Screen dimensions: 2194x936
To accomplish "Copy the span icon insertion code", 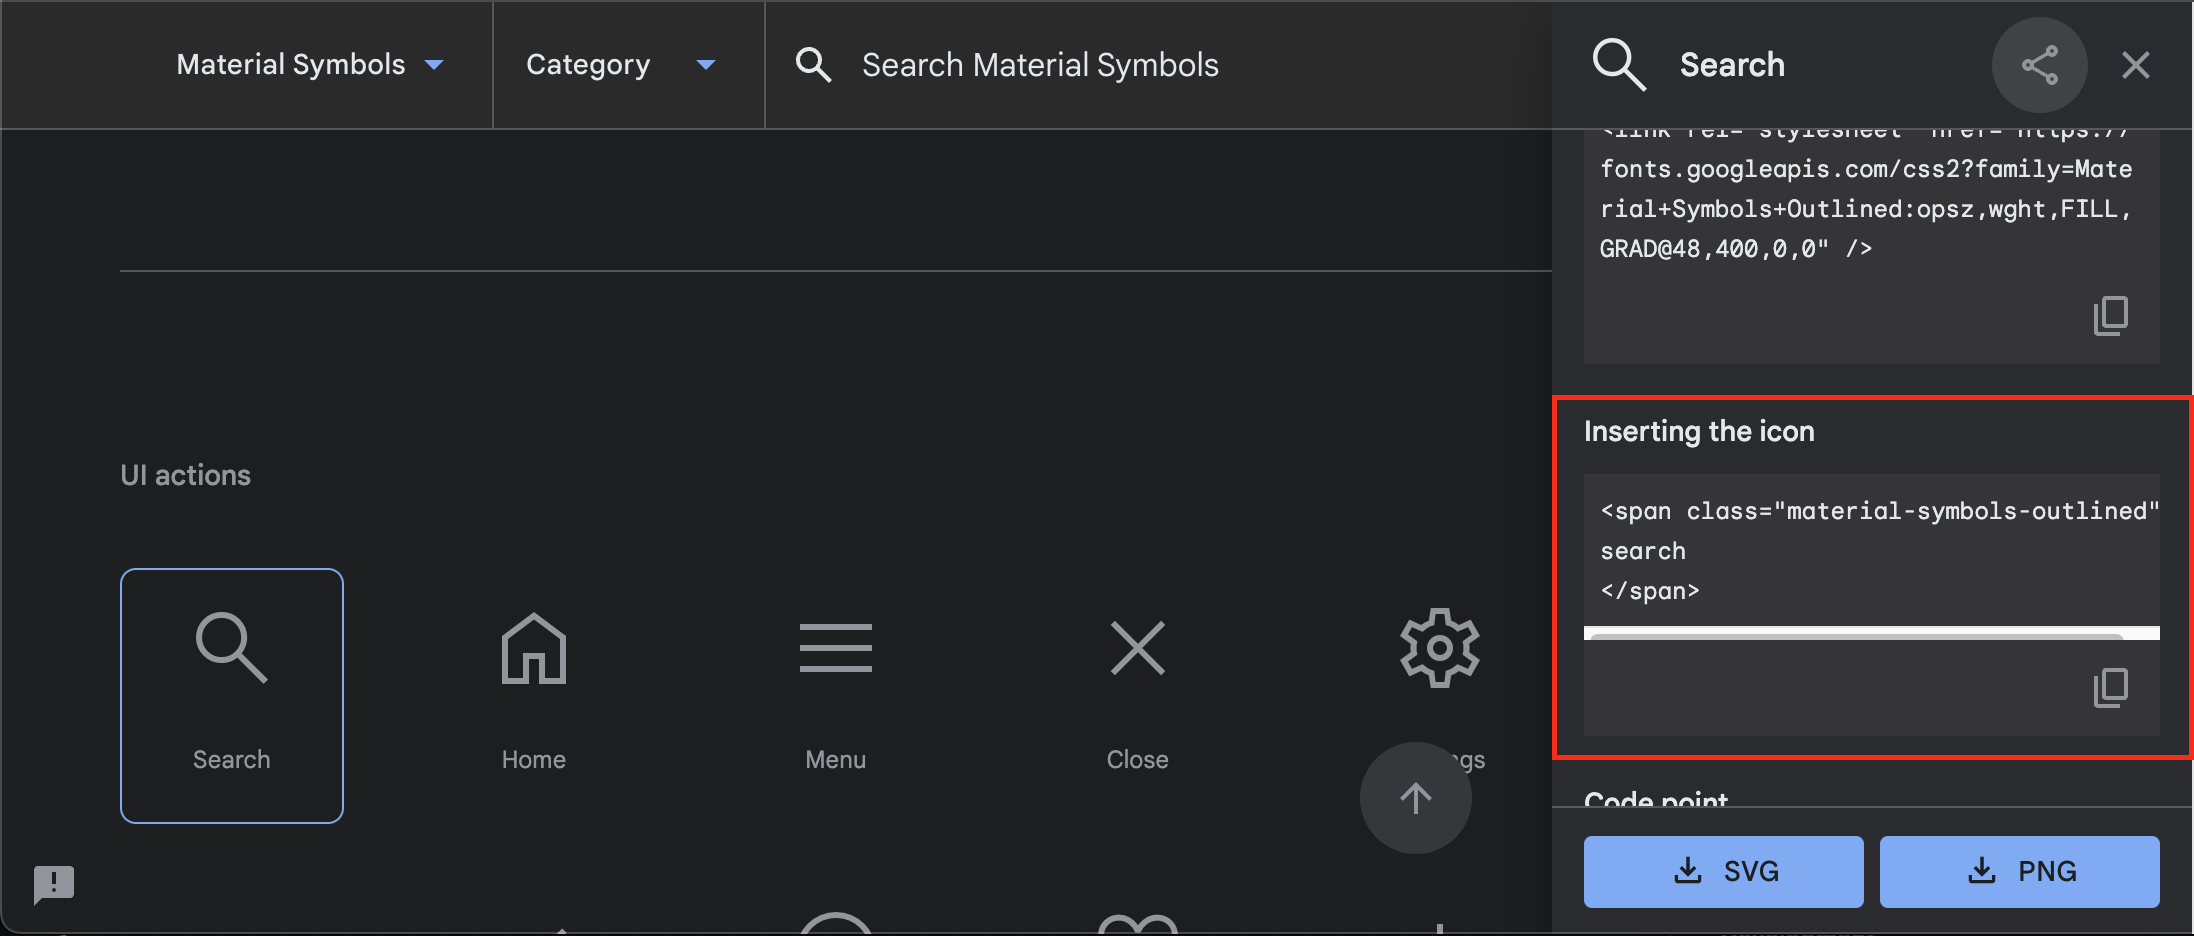I will (x=2110, y=688).
